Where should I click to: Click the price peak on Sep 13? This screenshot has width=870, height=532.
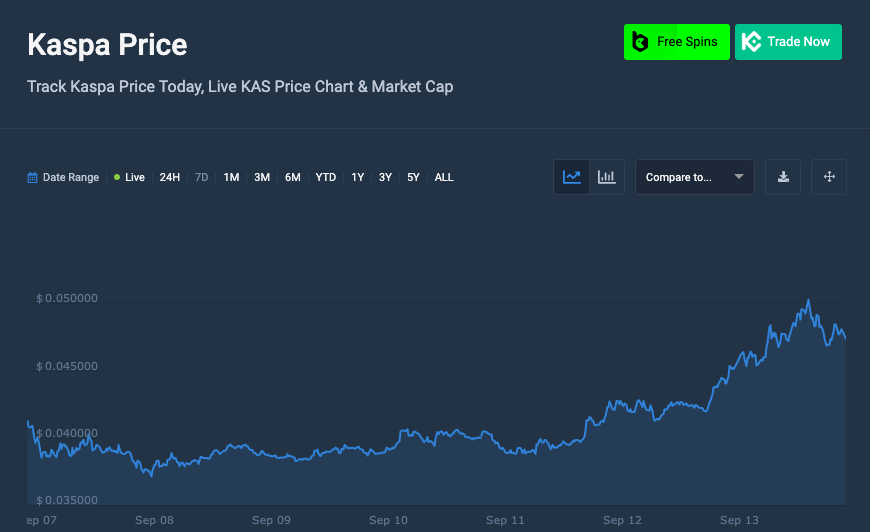pos(808,301)
